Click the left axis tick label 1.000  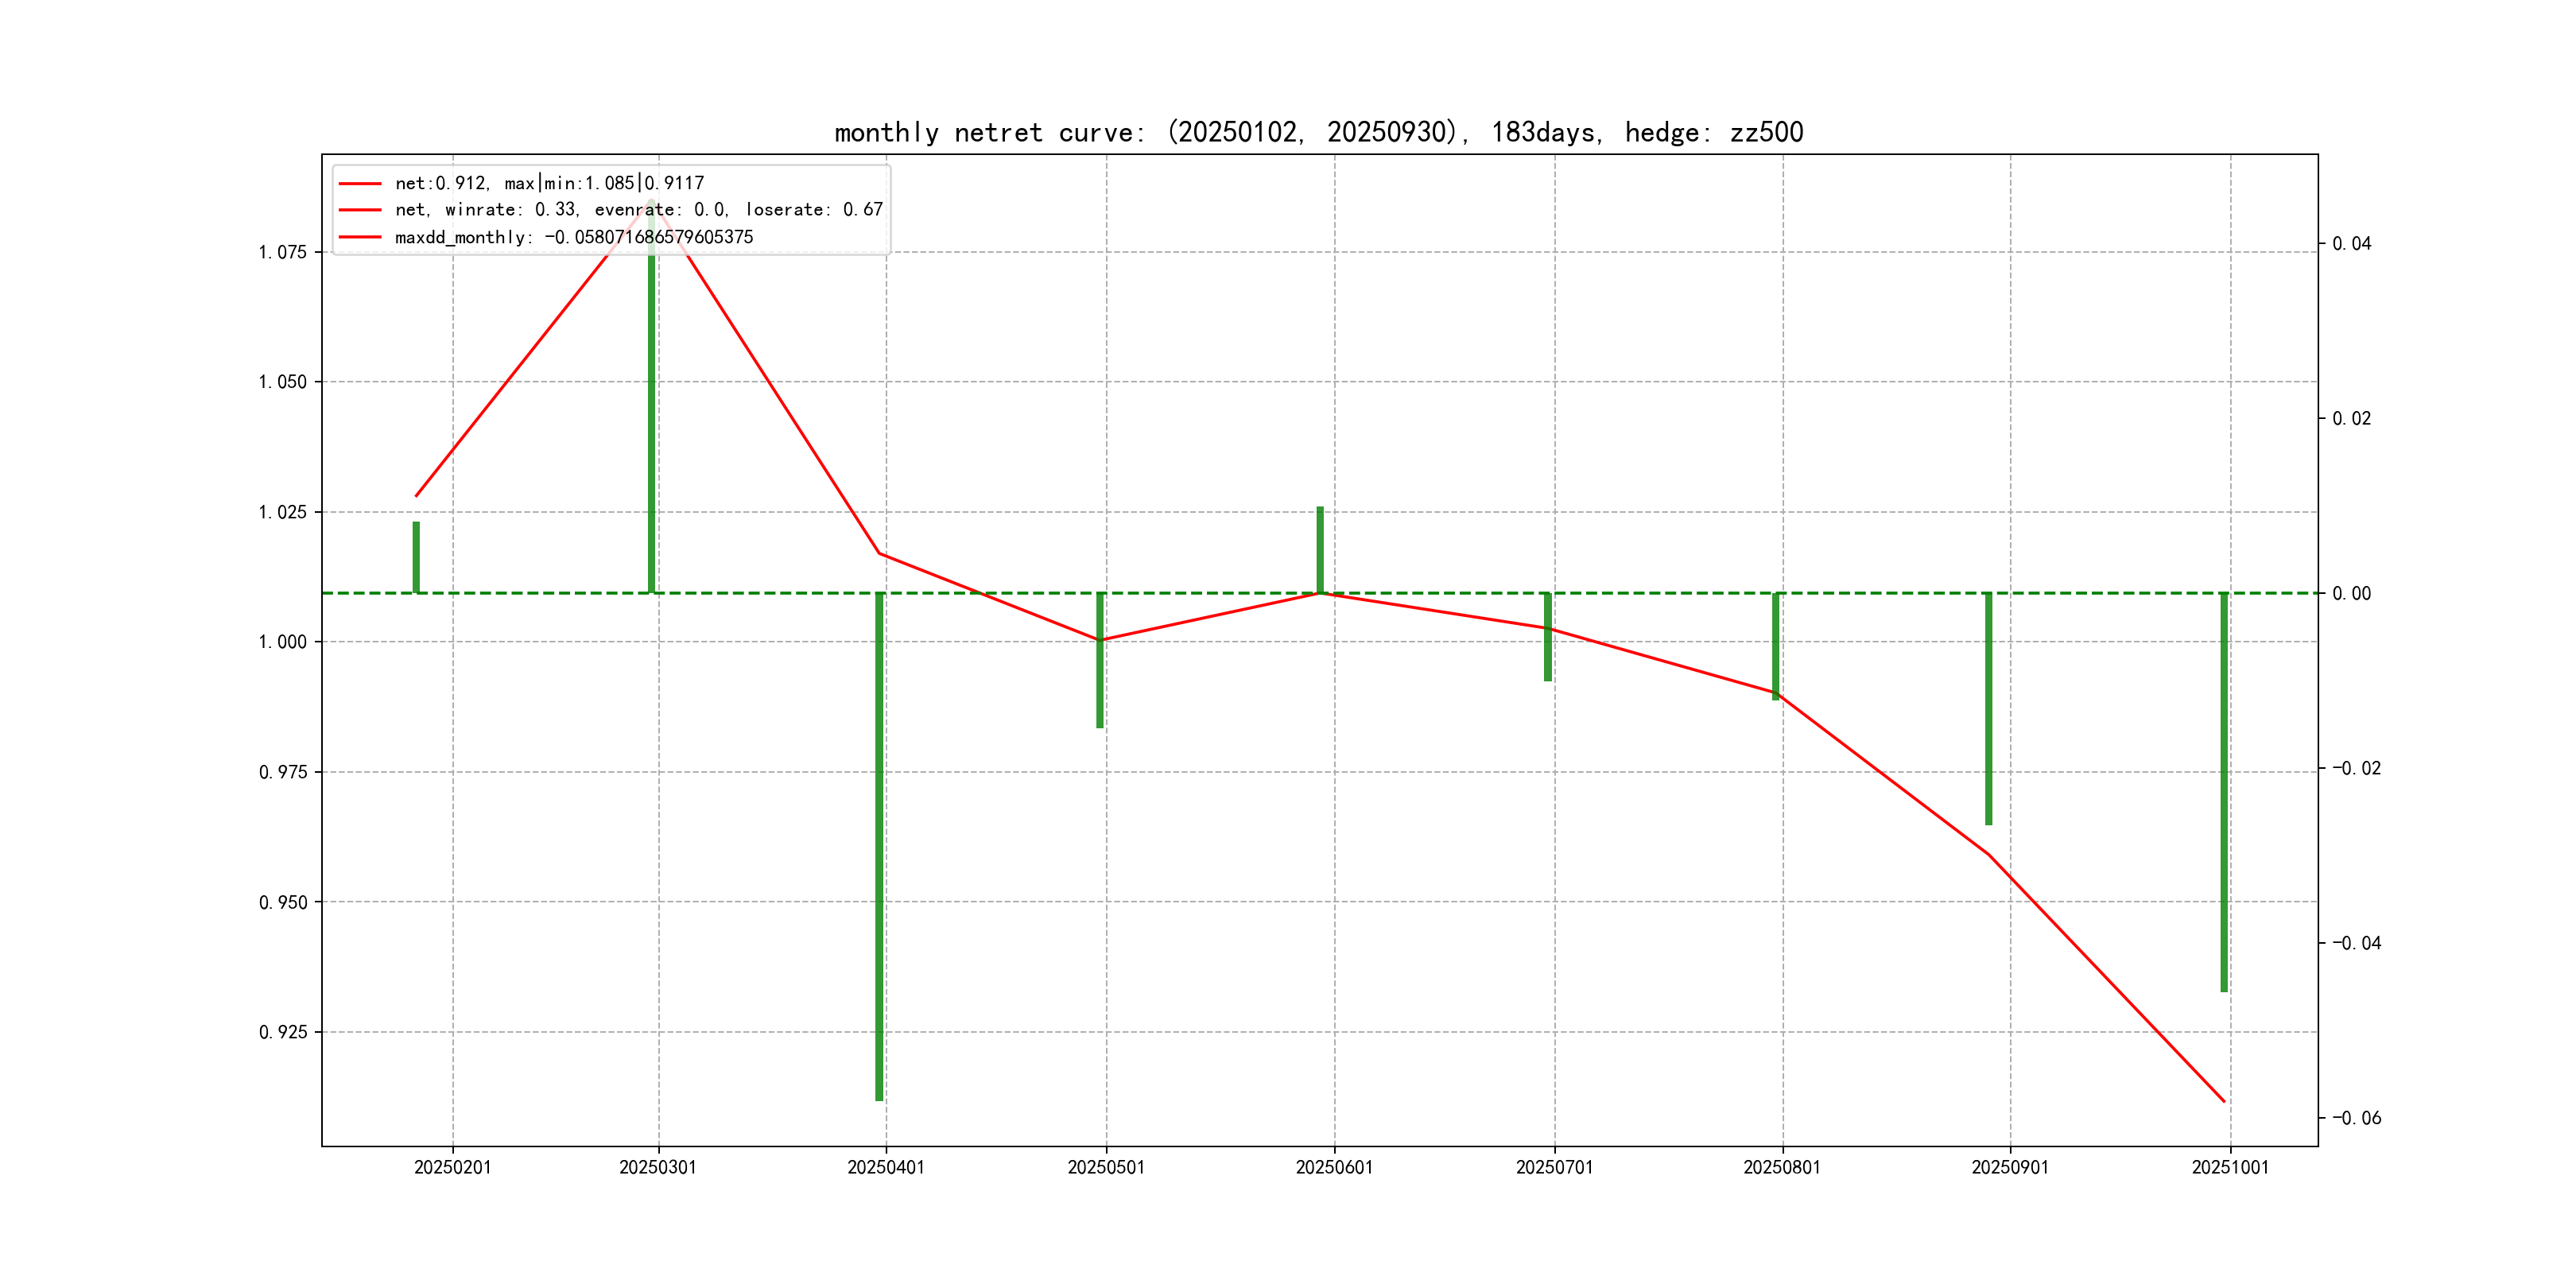pyautogui.click(x=282, y=642)
